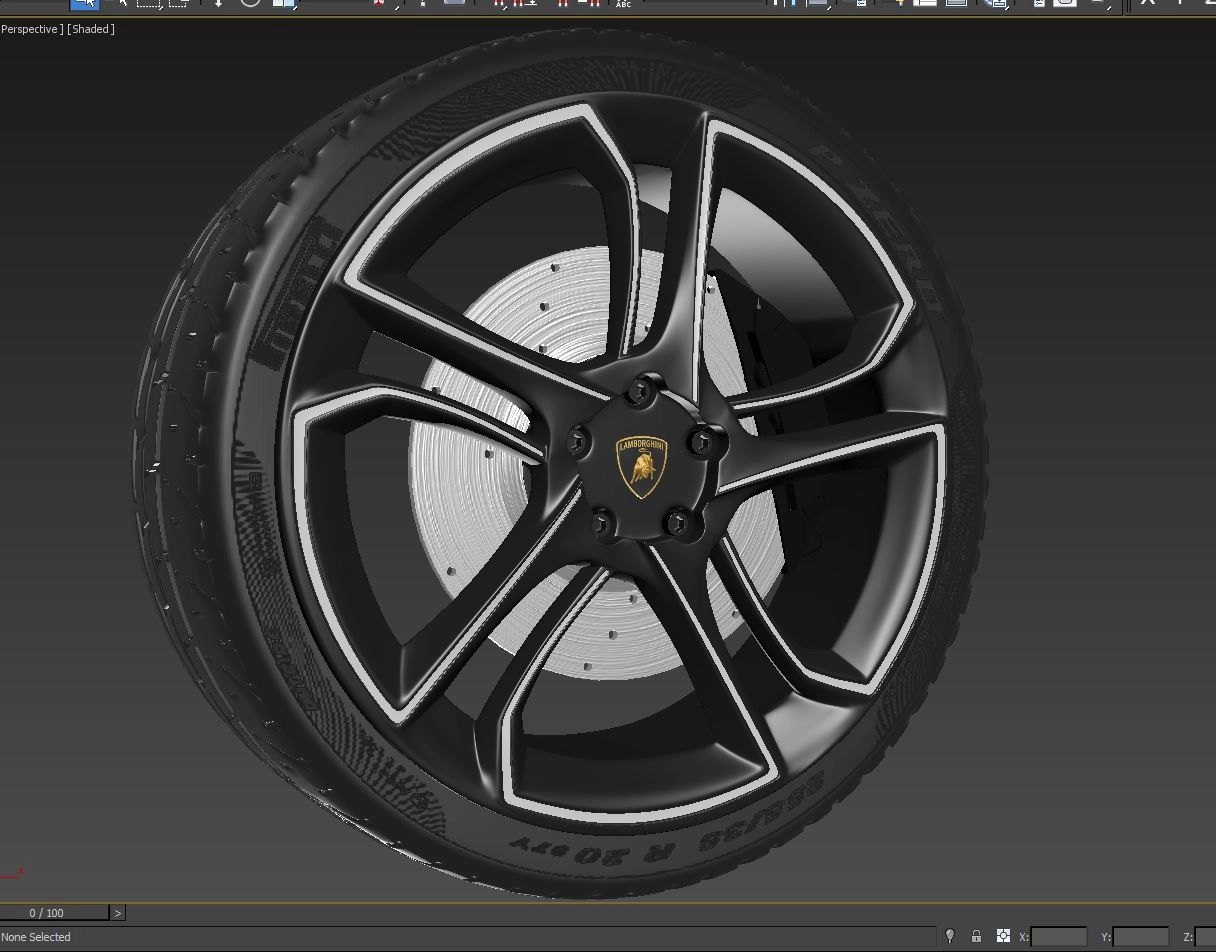Screen dimensions: 1216x952
Task: Select the Select and Move tool
Action: coord(218,3)
